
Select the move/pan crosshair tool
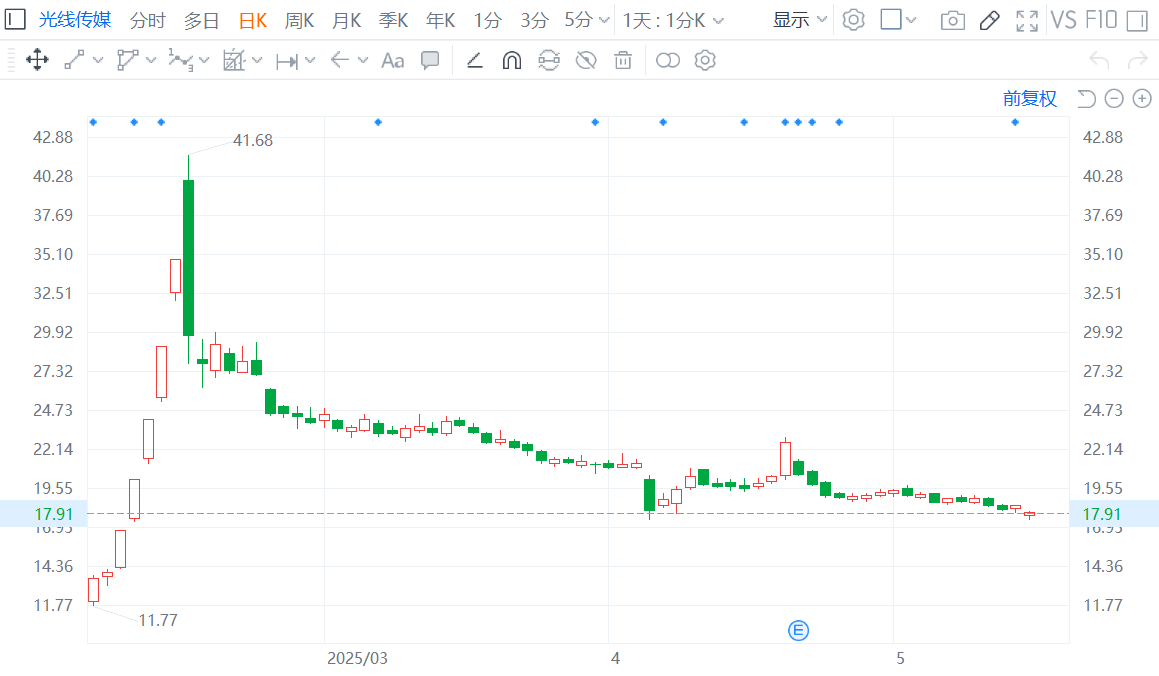click(x=37, y=61)
